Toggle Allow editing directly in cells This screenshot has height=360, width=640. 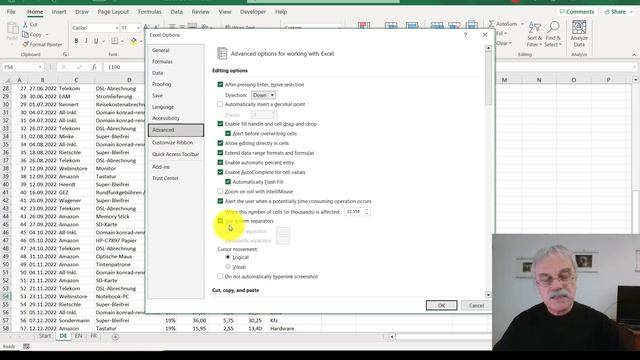220,143
